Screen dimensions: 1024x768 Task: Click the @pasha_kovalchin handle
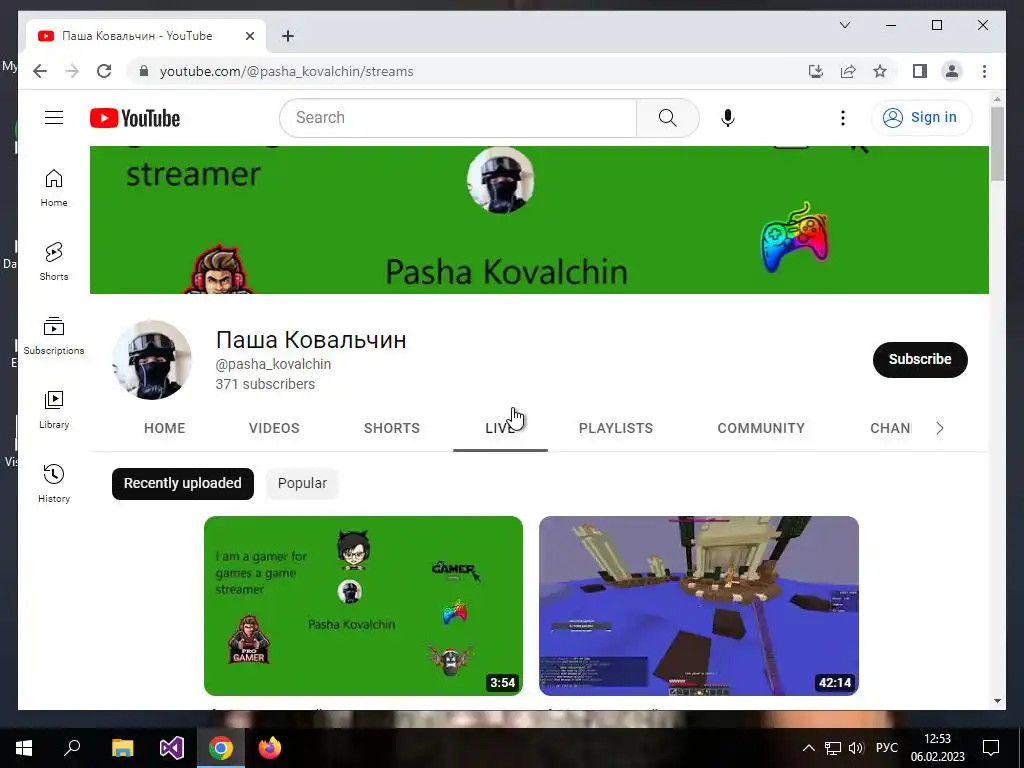(x=273, y=364)
